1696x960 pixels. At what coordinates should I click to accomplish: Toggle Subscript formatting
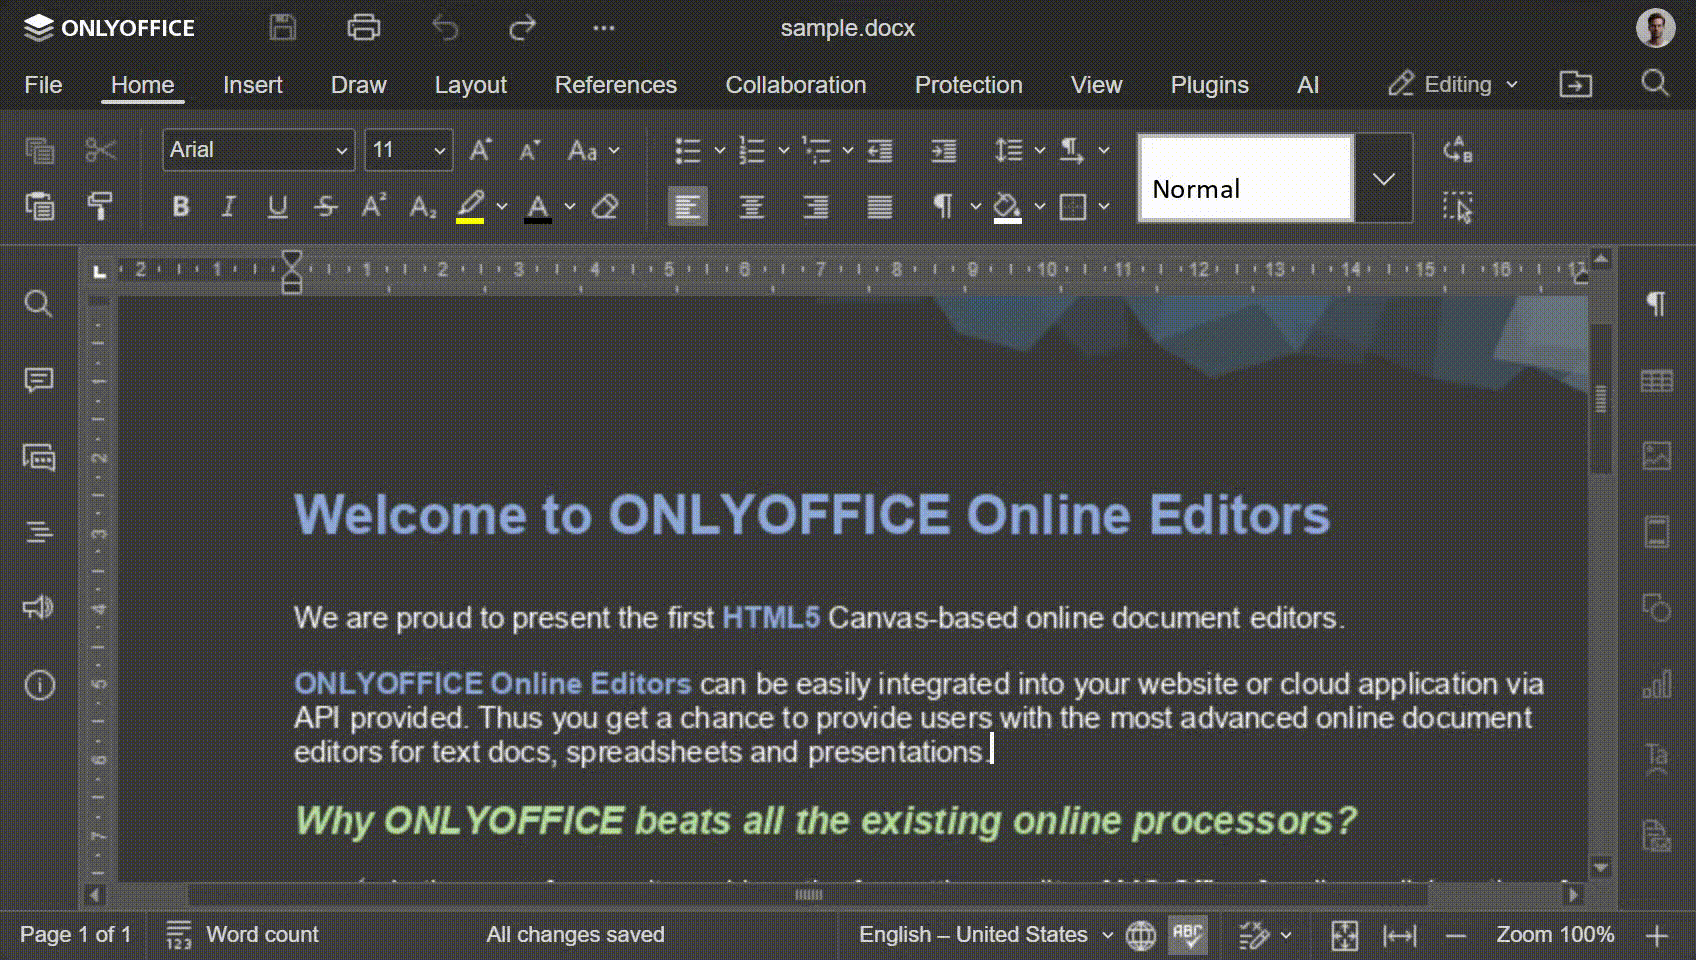(x=423, y=207)
